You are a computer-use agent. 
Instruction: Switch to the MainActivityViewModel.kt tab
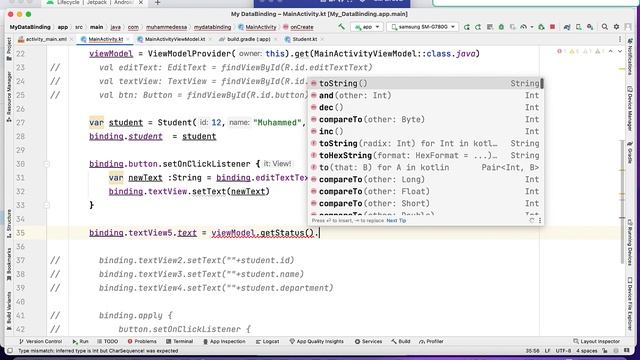[175, 39]
